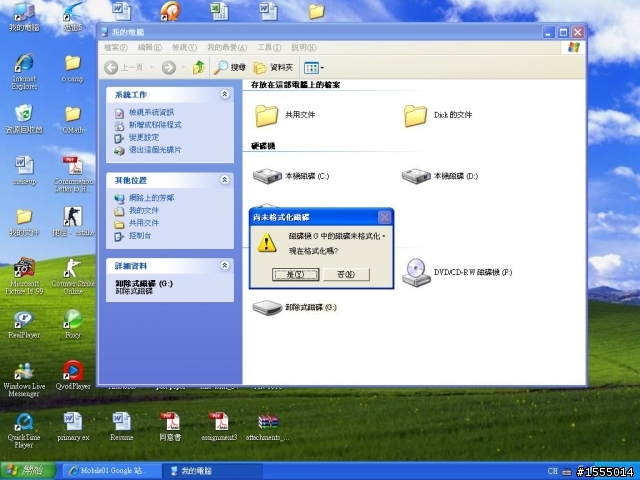Image resolution: width=640 pixels, height=480 pixels.
Task: Open the Search (搜尋) toolbar button
Action: (x=230, y=68)
